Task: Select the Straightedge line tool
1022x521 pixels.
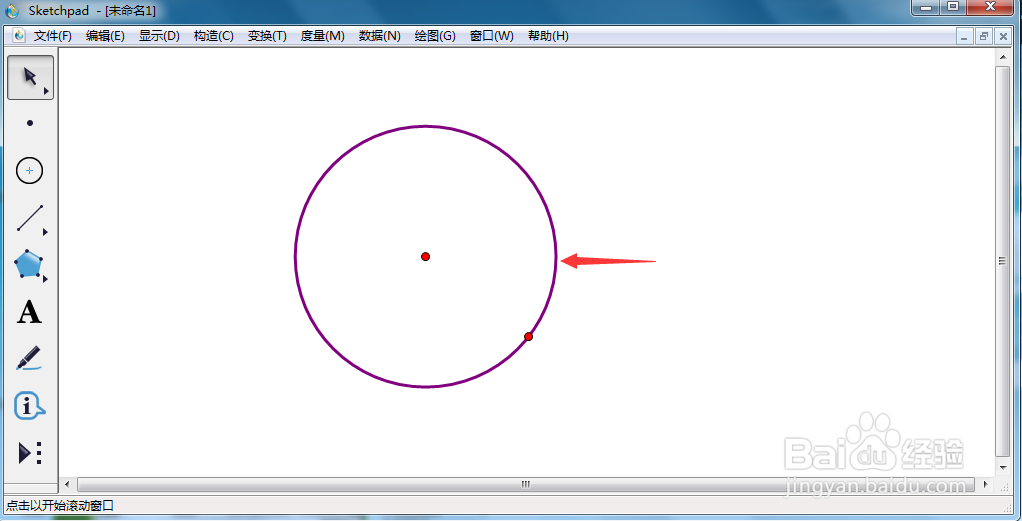Action: pyautogui.click(x=30, y=218)
